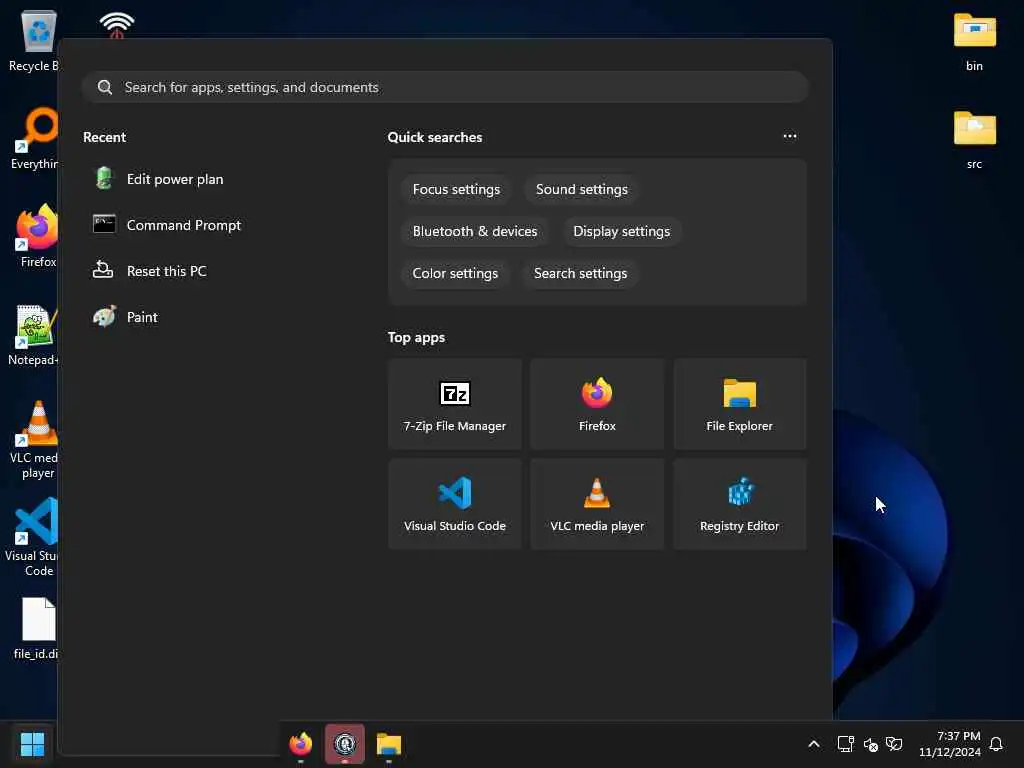Select Firefox desktop shortcut
Viewport: 1024px width, 768px height.
click(37, 236)
